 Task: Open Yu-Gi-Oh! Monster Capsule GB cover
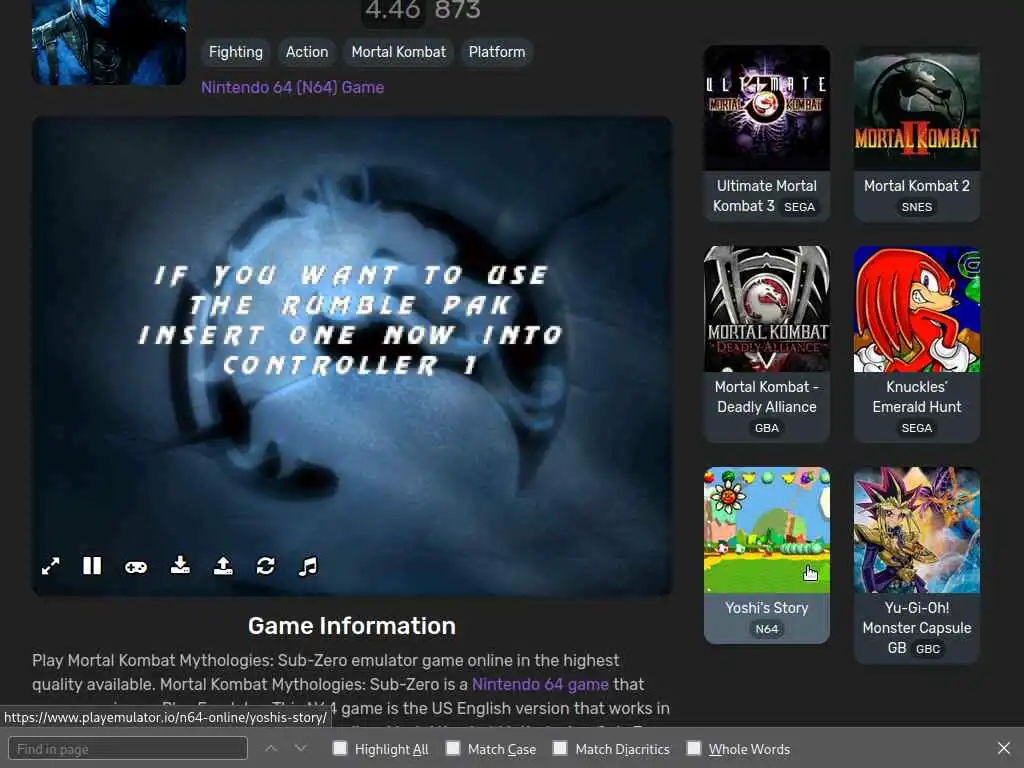tap(917, 530)
